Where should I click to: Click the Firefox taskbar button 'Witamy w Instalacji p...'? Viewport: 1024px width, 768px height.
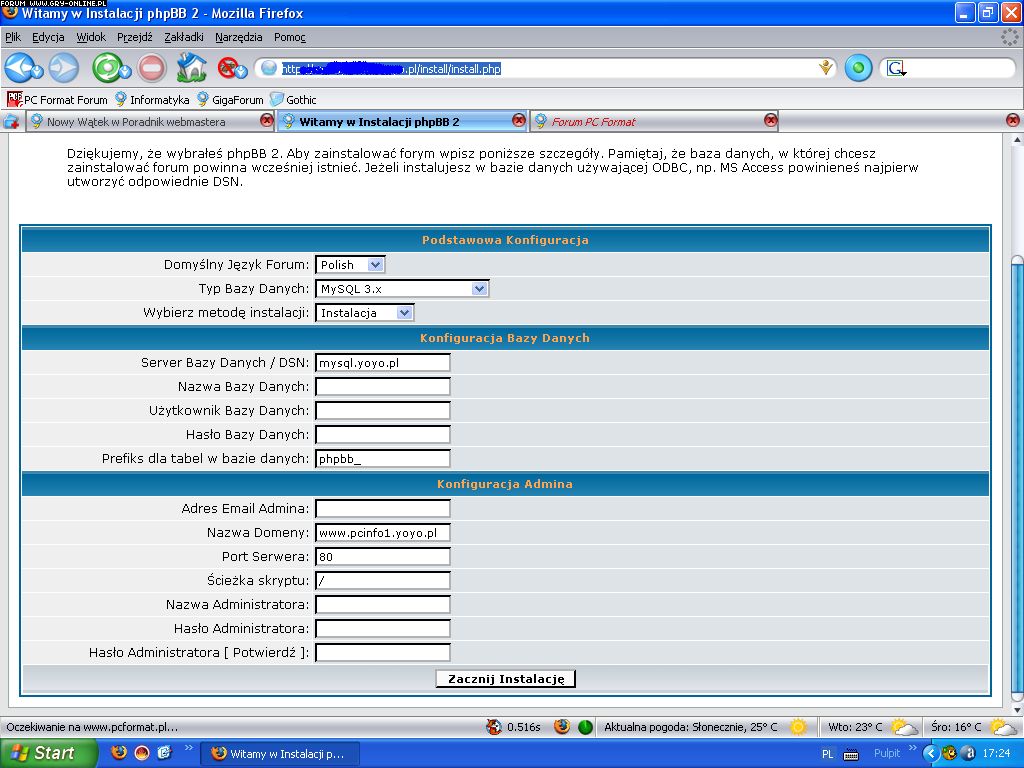pyautogui.click(x=280, y=754)
